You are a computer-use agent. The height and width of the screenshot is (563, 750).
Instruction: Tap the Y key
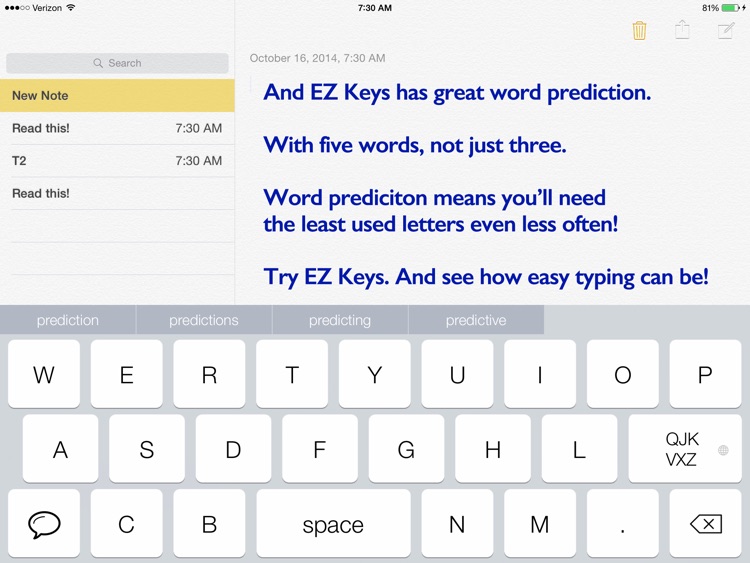tap(375, 375)
